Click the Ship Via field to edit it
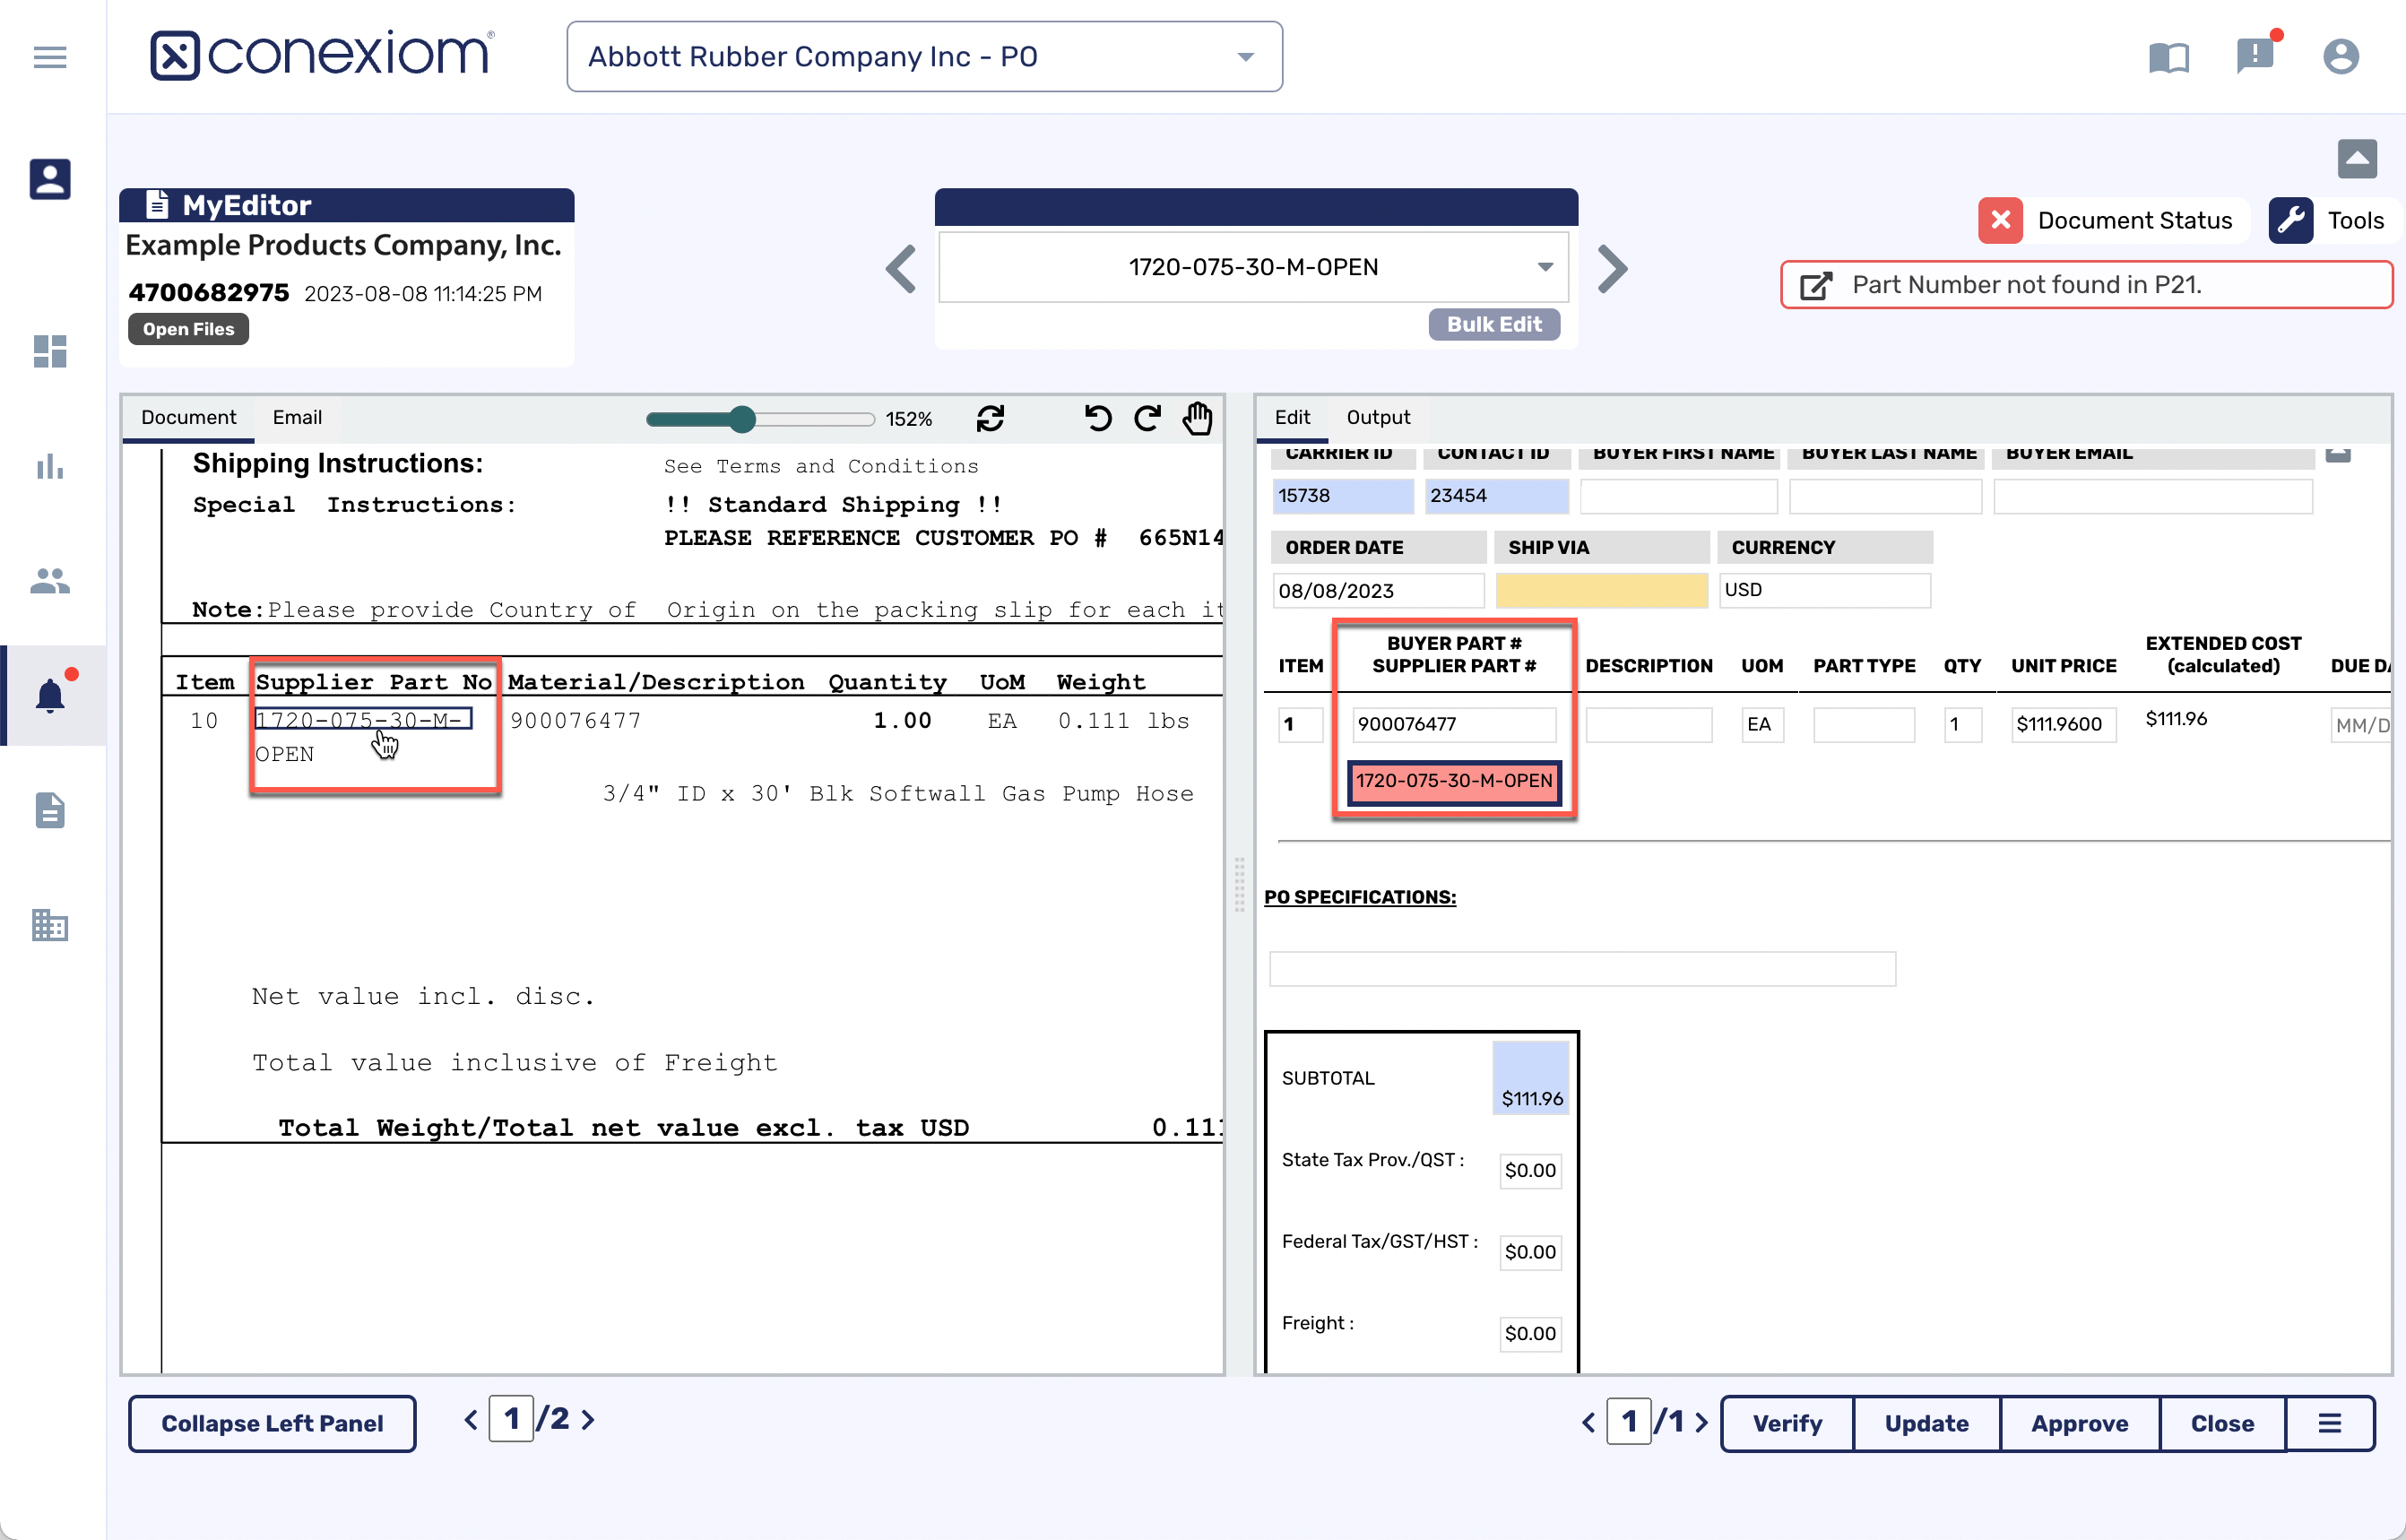The image size is (2406, 1540). (1600, 590)
